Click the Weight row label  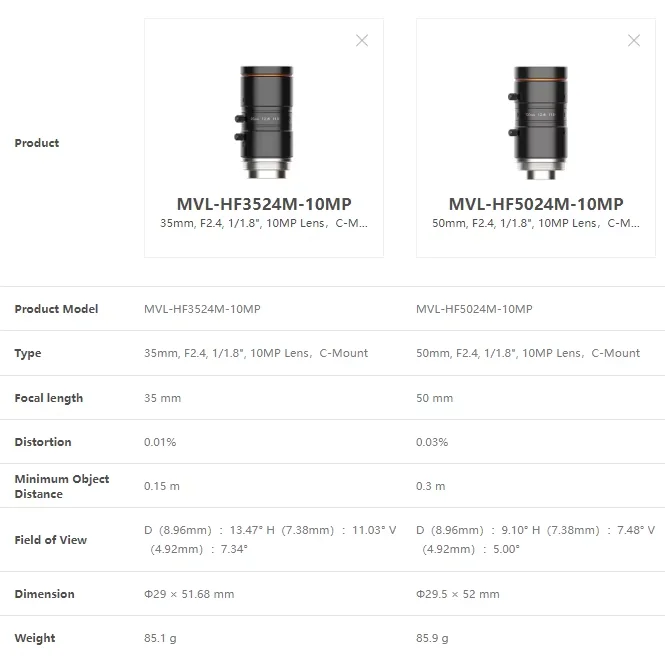coord(35,638)
